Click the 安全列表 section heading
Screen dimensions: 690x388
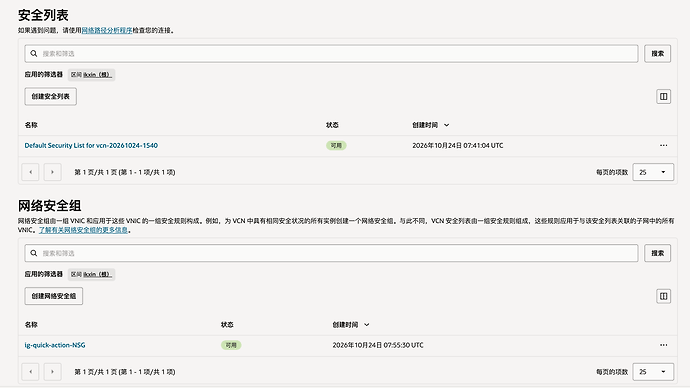[43, 15]
